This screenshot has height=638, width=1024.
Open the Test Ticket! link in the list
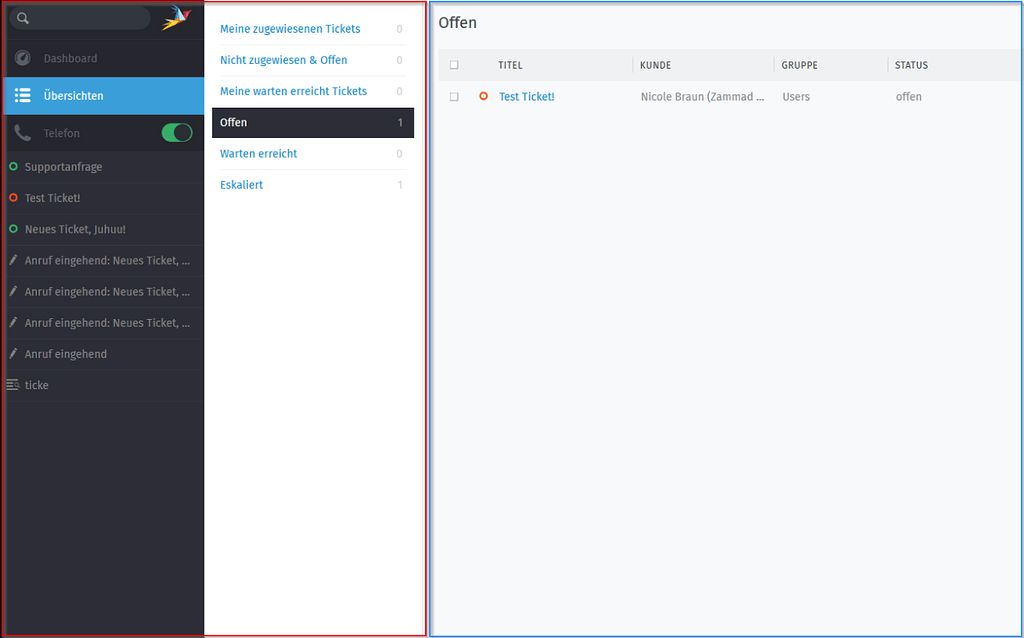[x=527, y=97]
